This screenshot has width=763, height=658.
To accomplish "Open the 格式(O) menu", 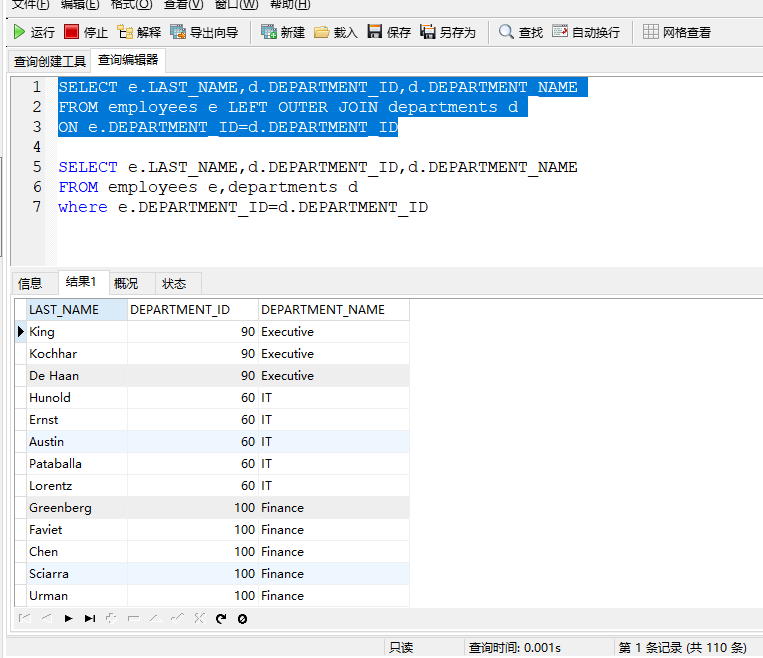I will pos(131,5).
